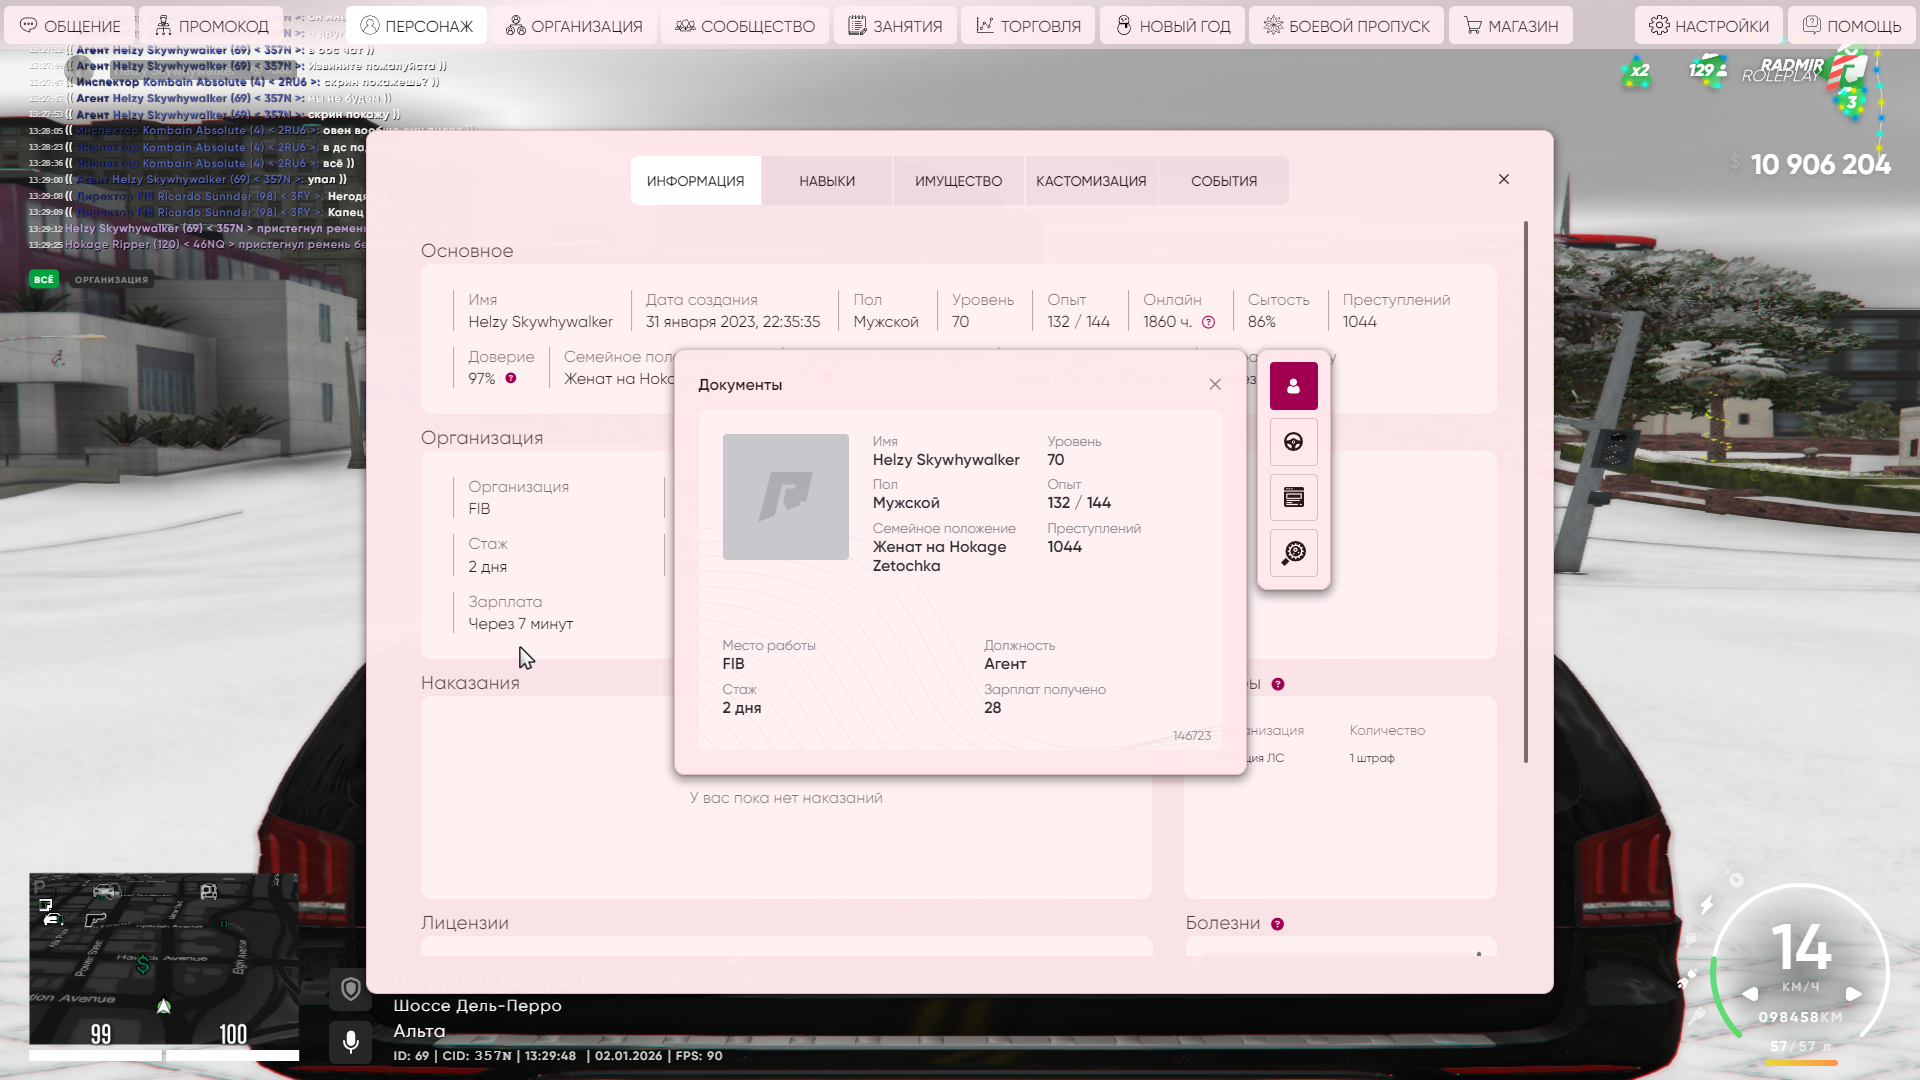Click the character panel vertical scrollbar
The image size is (1920, 1080).
point(1525,492)
